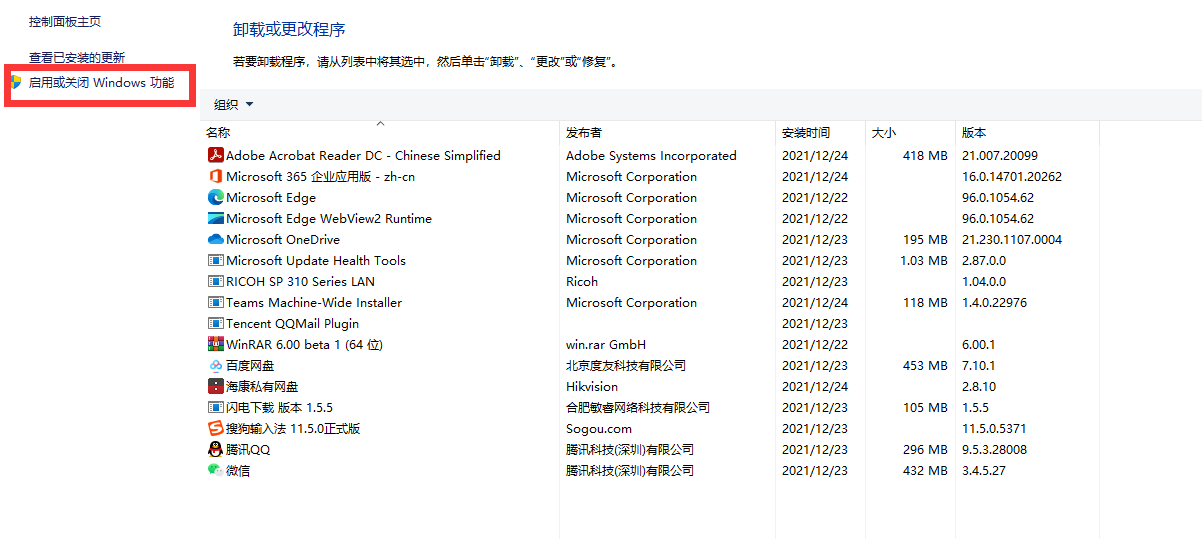Click publisher Sogou.com

coord(599,428)
